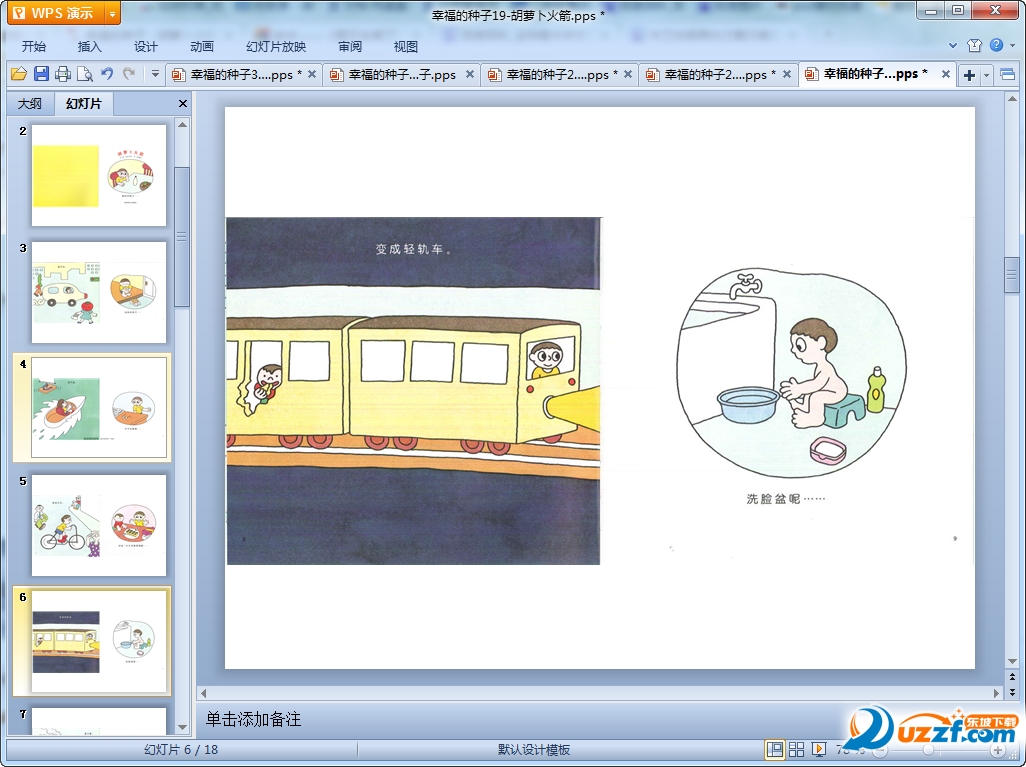The height and width of the screenshot is (767, 1026).
Task: Switch to the 大纲 pane tab
Action: click(30, 103)
